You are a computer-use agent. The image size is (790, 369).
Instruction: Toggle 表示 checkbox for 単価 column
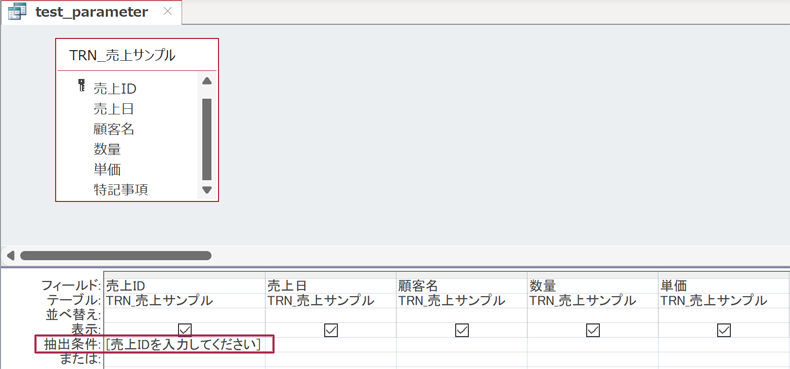tap(724, 330)
